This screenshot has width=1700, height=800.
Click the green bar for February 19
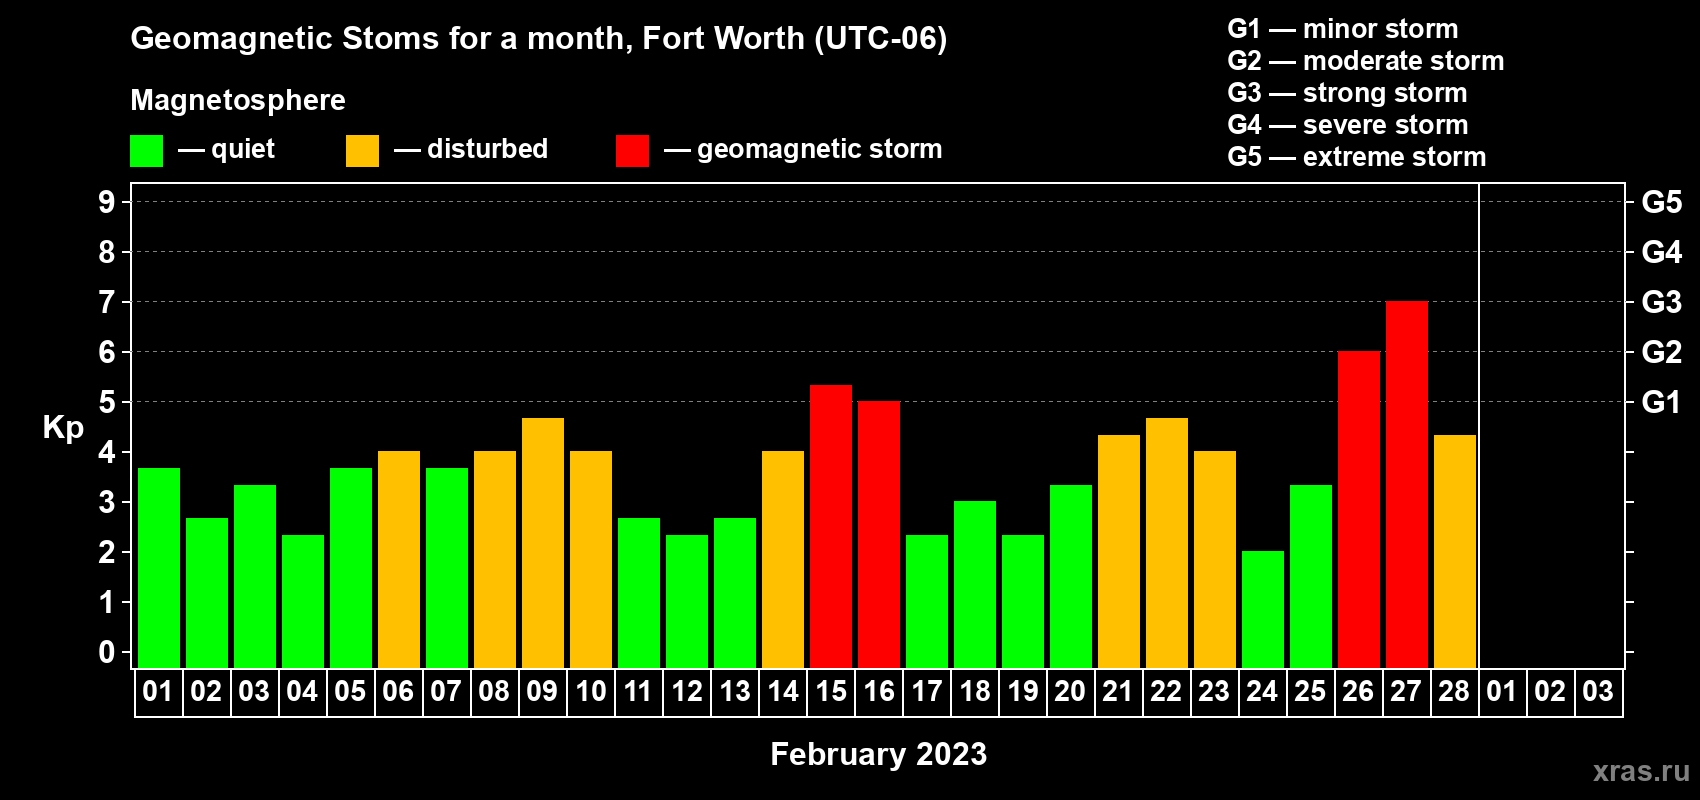1023,601
